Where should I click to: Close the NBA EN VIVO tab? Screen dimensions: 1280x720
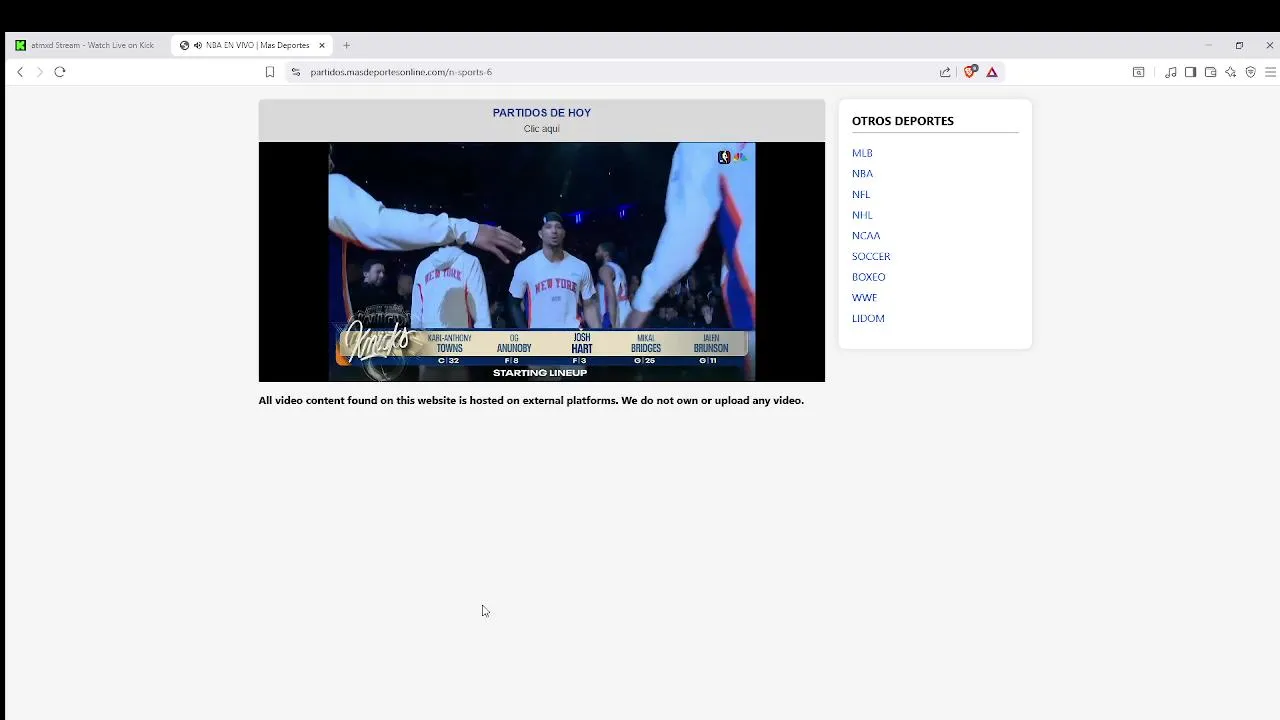(322, 45)
